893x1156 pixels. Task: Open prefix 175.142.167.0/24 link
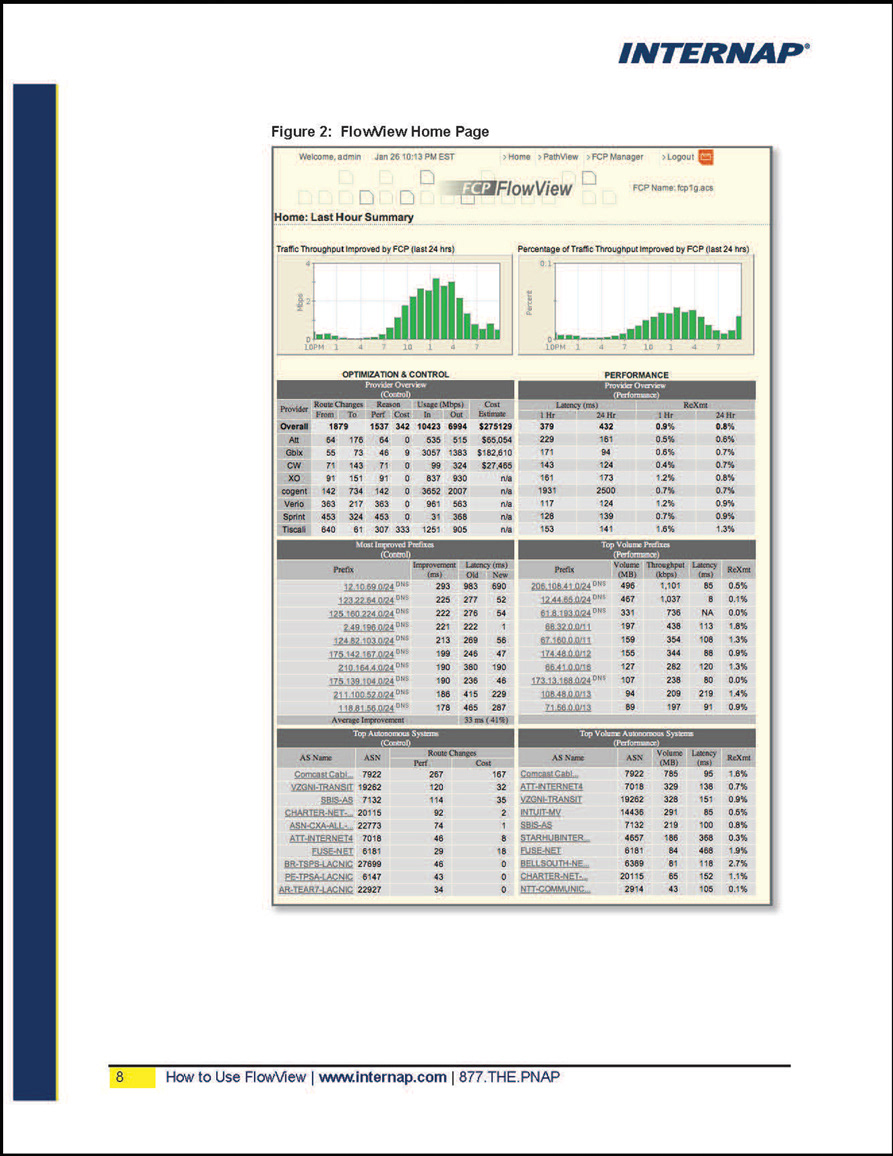[x=361, y=654]
